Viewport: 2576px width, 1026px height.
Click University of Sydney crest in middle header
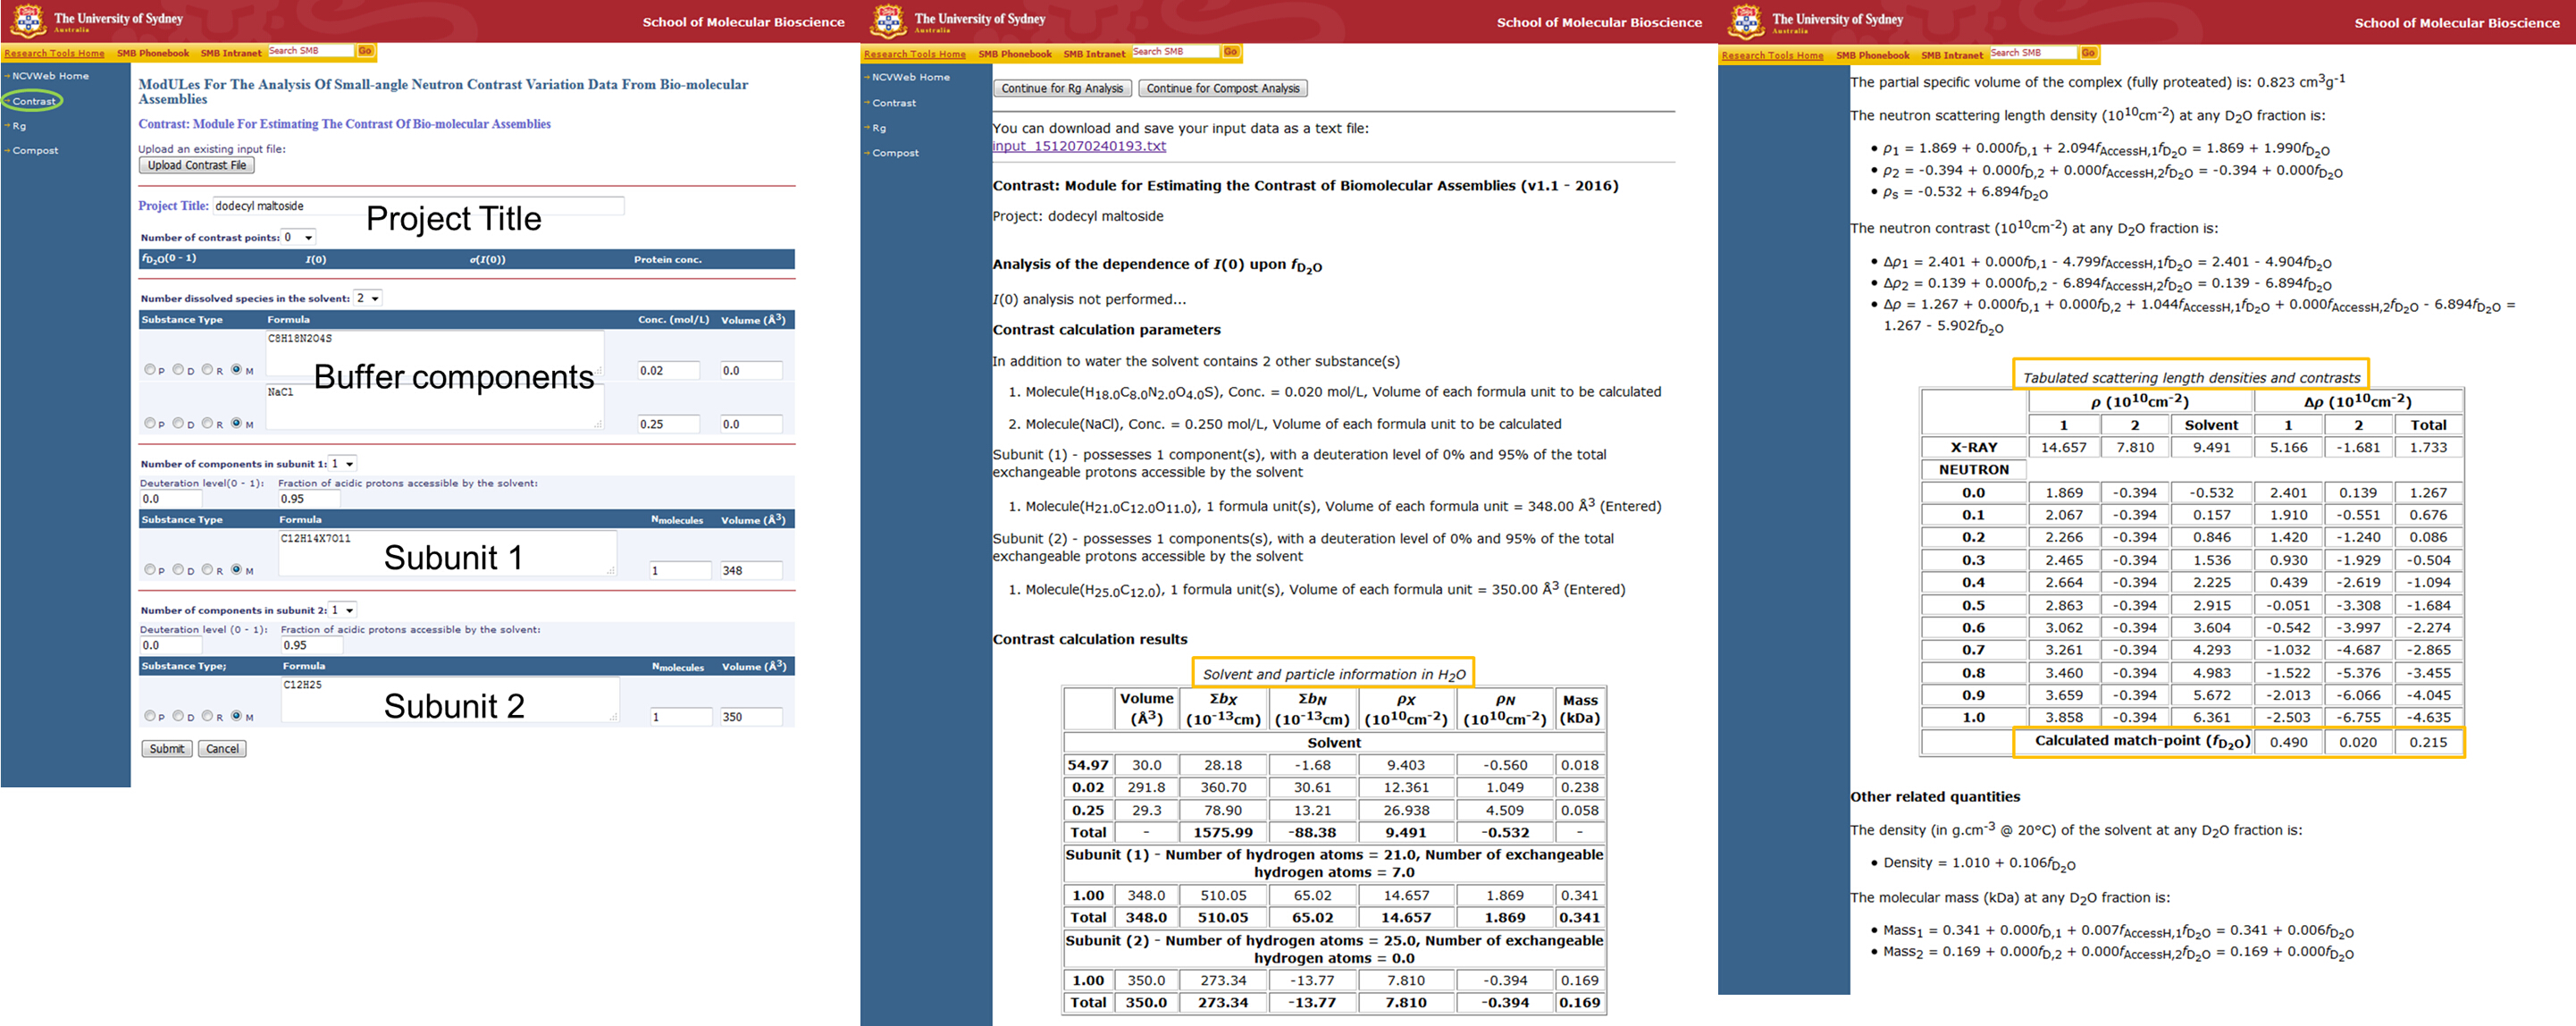click(887, 20)
